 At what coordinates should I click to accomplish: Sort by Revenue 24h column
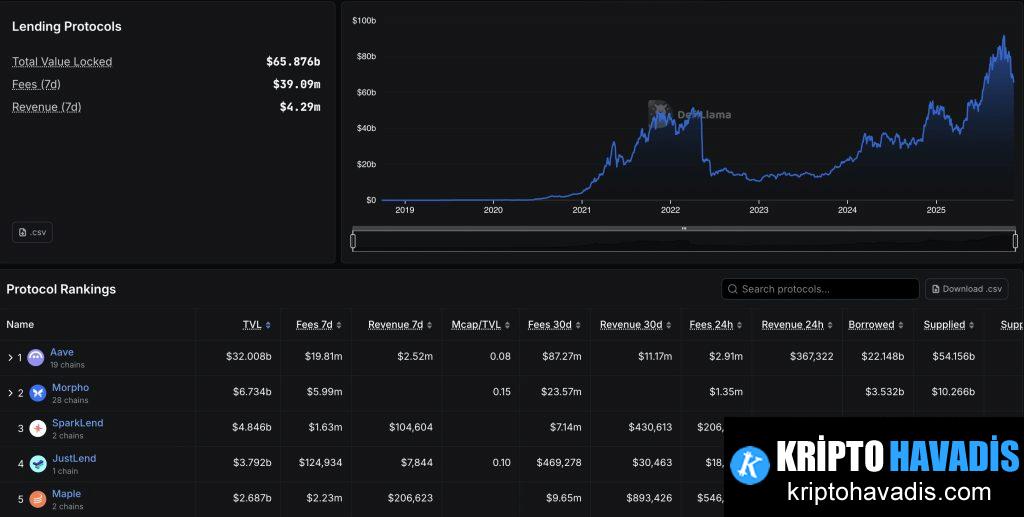coord(797,324)
